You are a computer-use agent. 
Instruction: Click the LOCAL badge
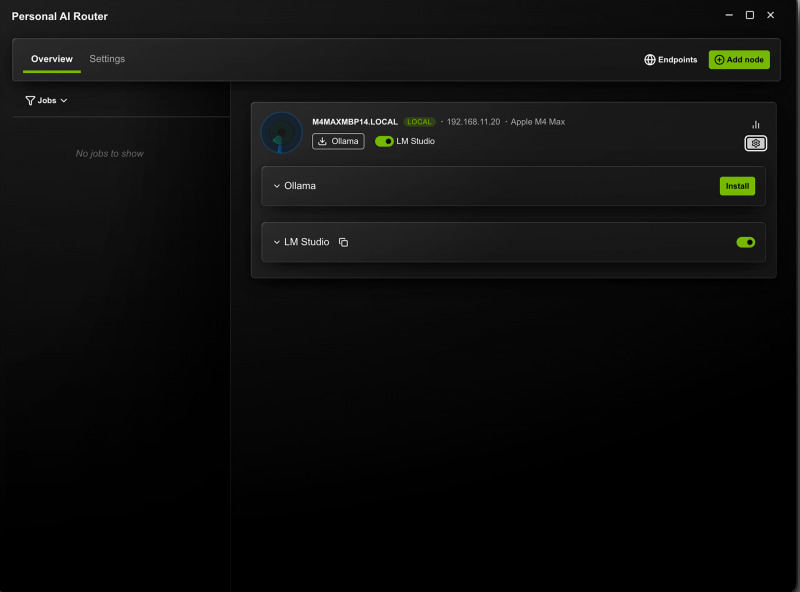coord(419,122)
